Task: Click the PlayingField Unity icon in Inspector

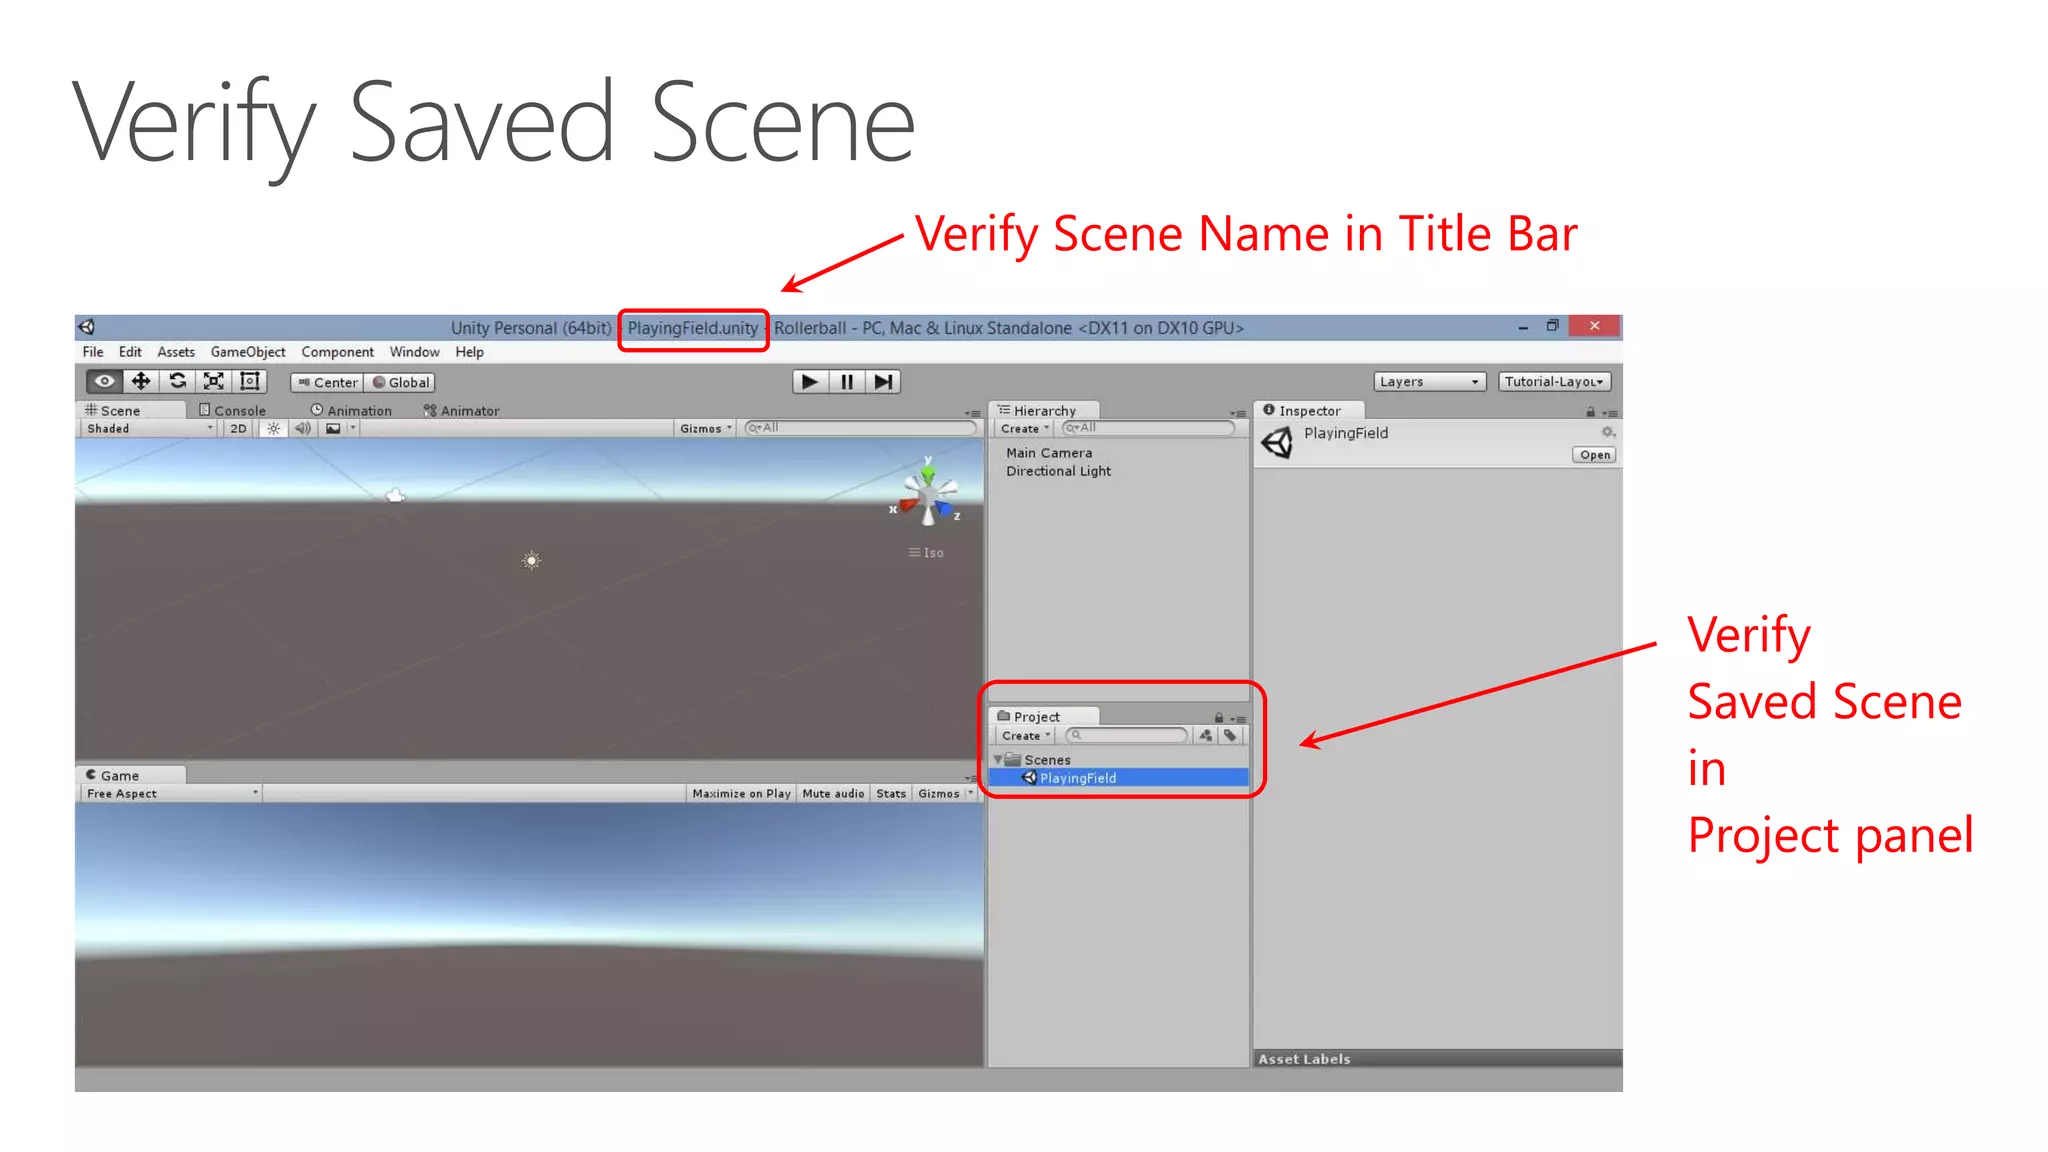Action: point(1277,442)
